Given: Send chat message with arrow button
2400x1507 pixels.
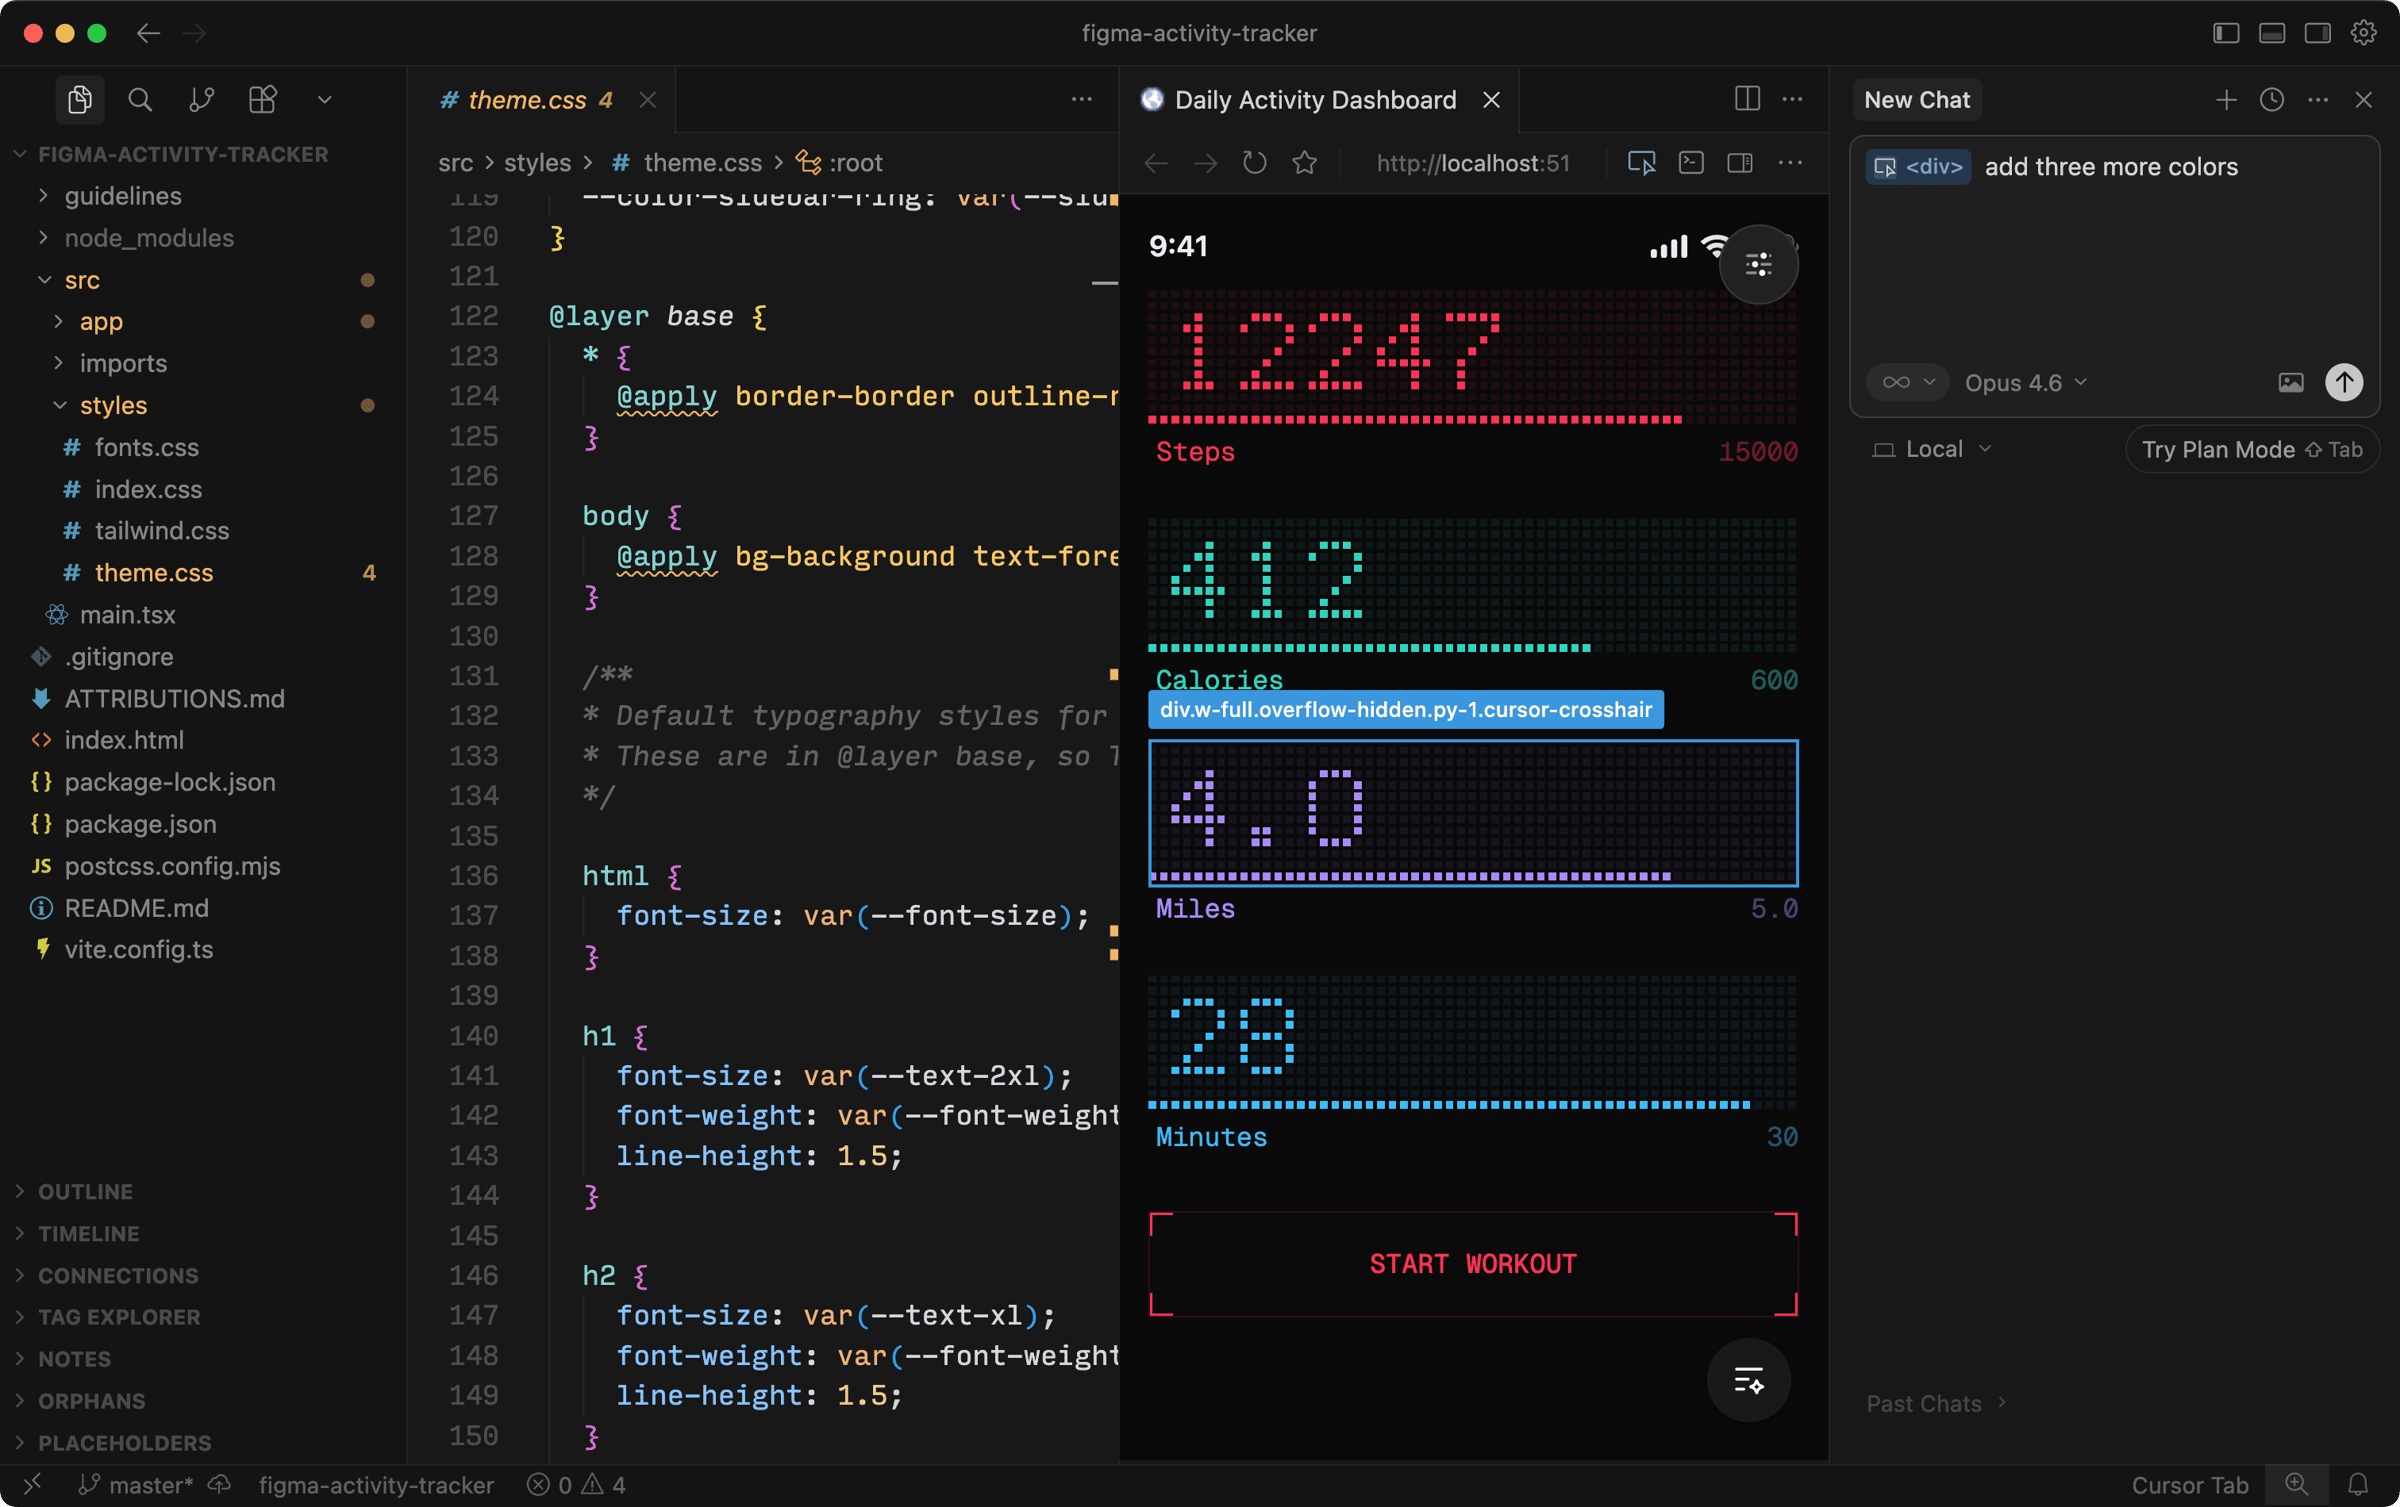Looking at the screenshot, I should [2343, 382].
